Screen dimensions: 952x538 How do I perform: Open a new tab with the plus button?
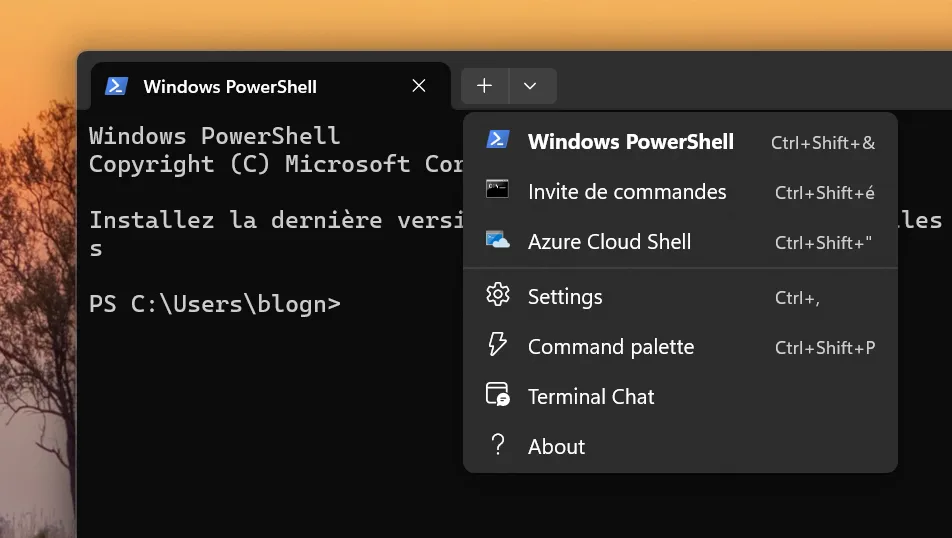(484, 86)
